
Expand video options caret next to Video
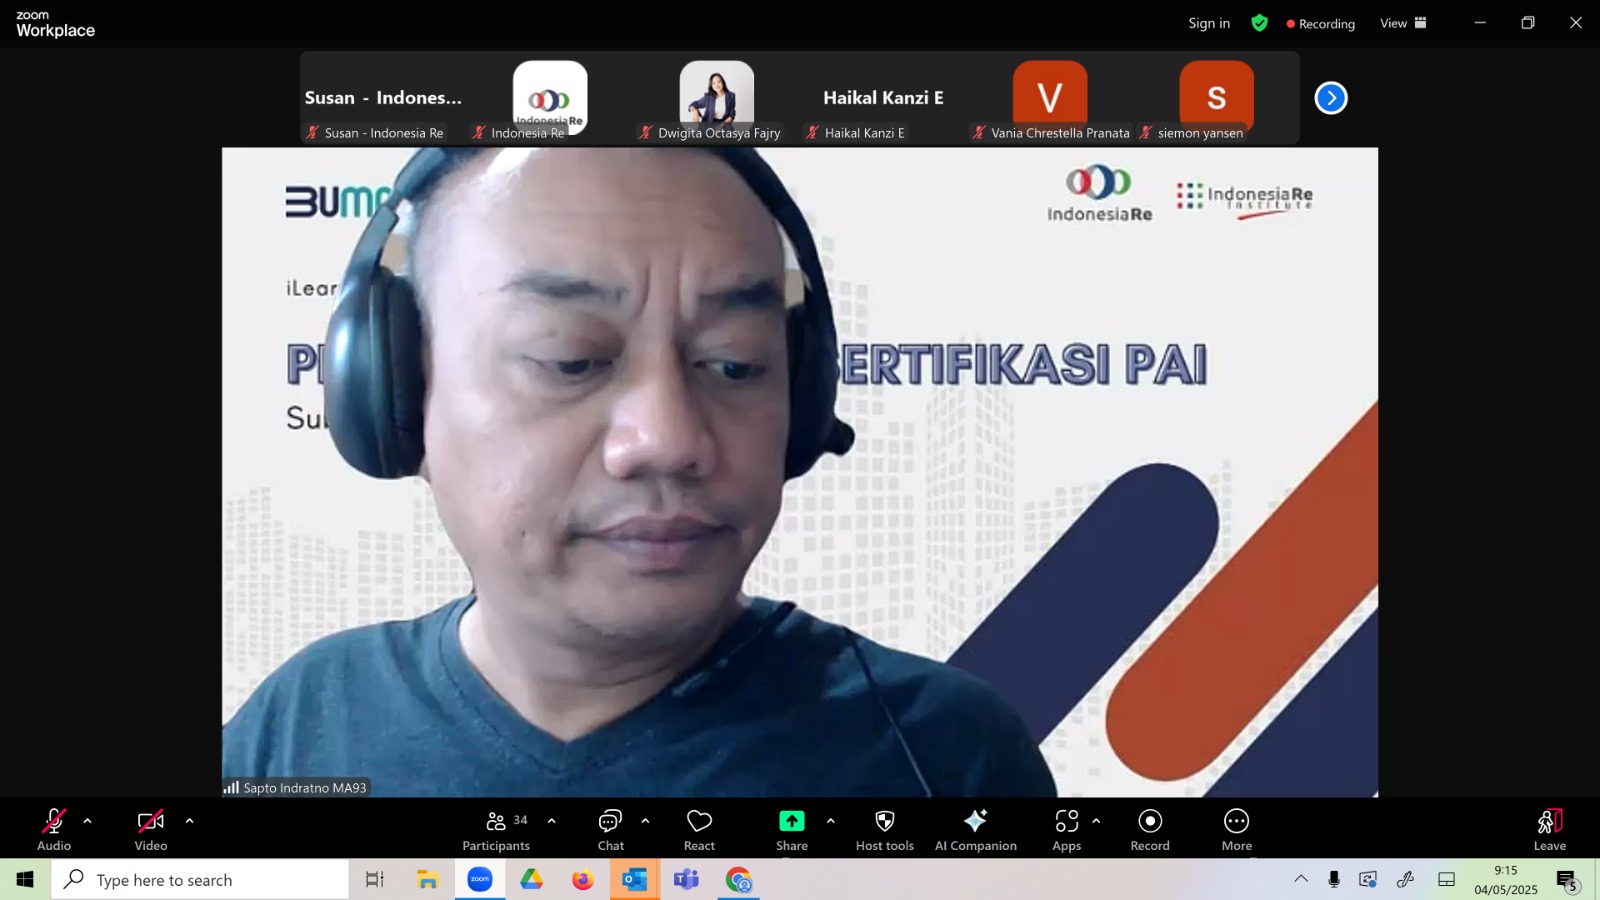tap(189, 821)
